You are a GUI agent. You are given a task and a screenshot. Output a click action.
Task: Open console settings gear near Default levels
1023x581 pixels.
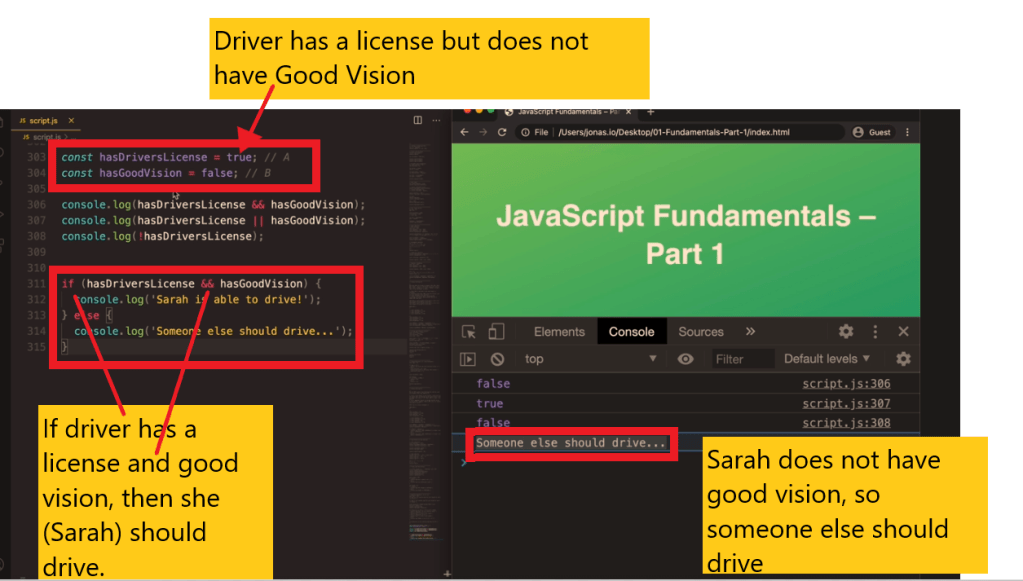coord(903,359)
